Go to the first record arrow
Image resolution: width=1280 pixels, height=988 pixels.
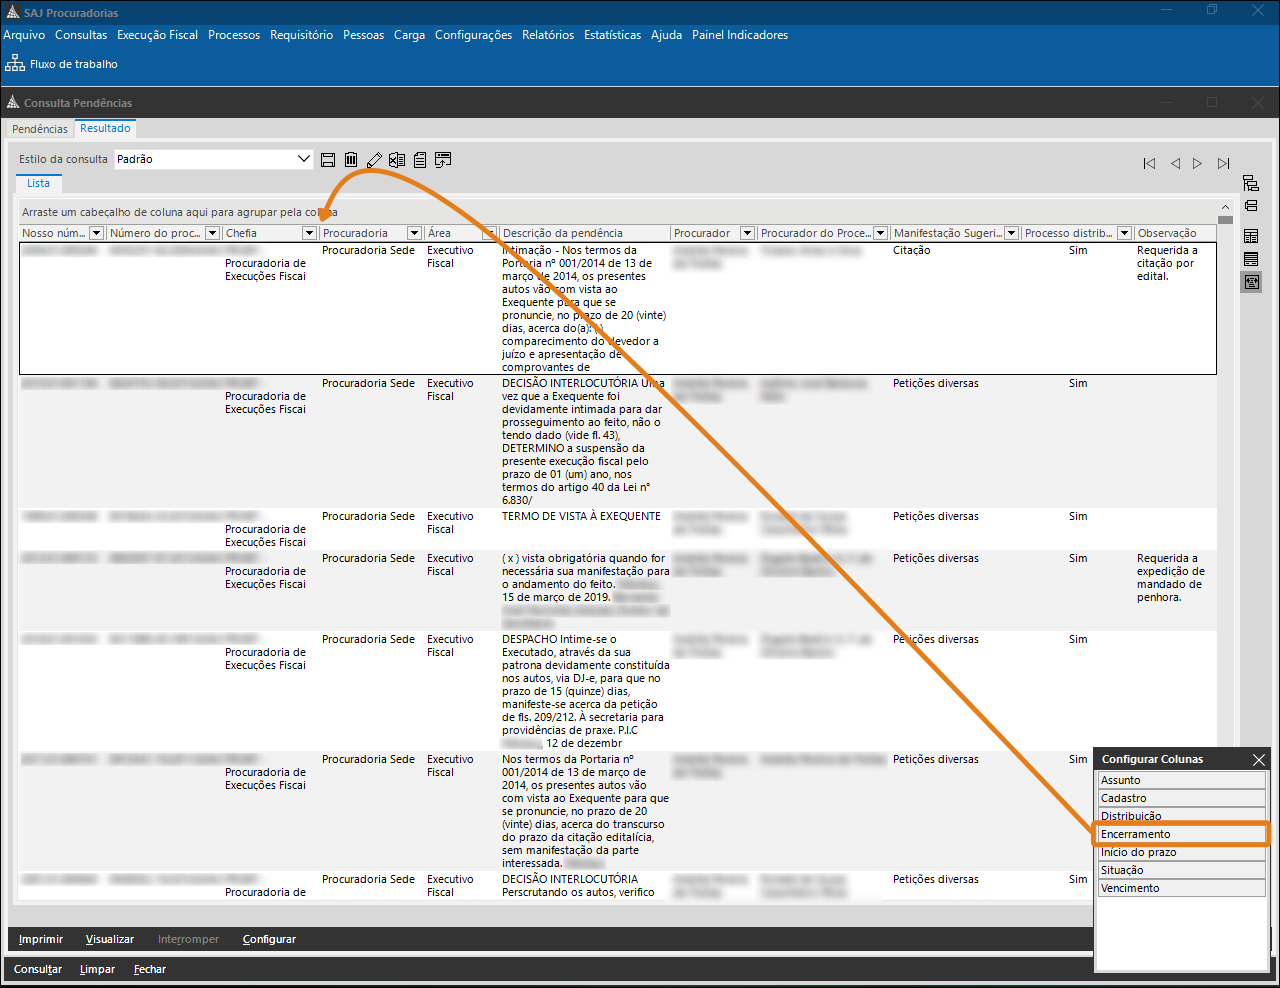tap(1149, 164)
